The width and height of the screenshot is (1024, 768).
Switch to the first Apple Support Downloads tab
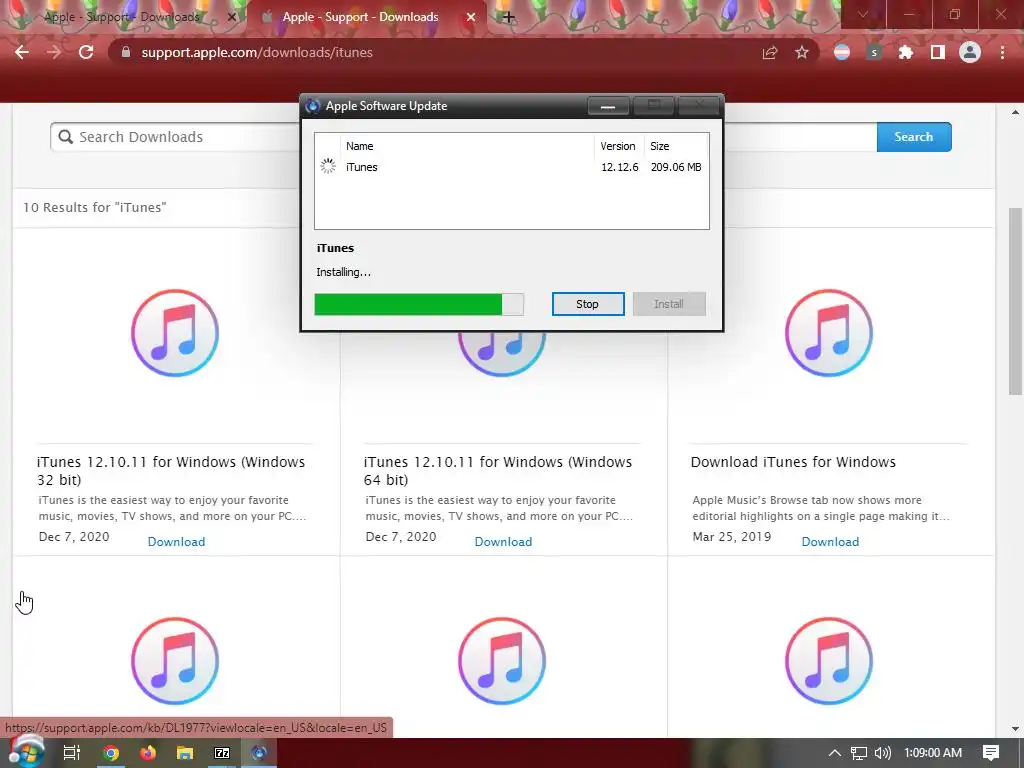121,18
